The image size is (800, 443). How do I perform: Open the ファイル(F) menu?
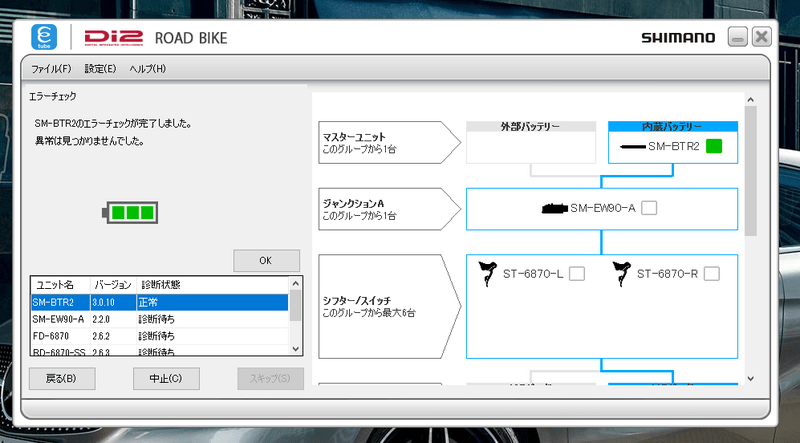(51, 69)
